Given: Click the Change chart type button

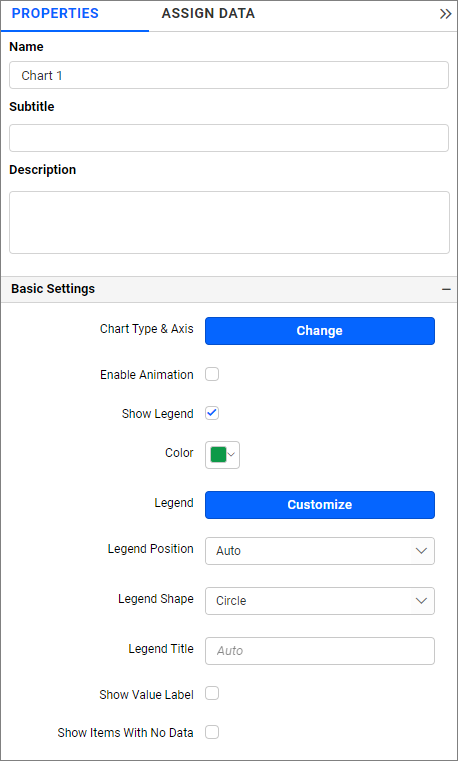Looking at the screenshot, I should 320,331.
